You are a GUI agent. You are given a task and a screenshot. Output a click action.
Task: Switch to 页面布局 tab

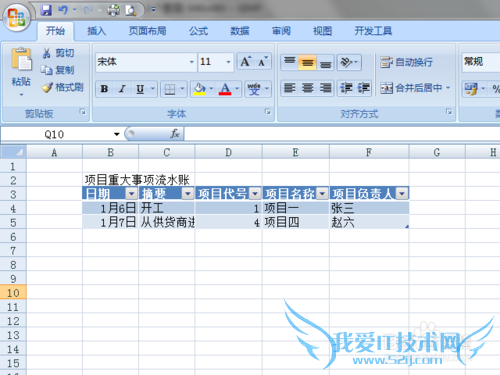pos(147,31)
